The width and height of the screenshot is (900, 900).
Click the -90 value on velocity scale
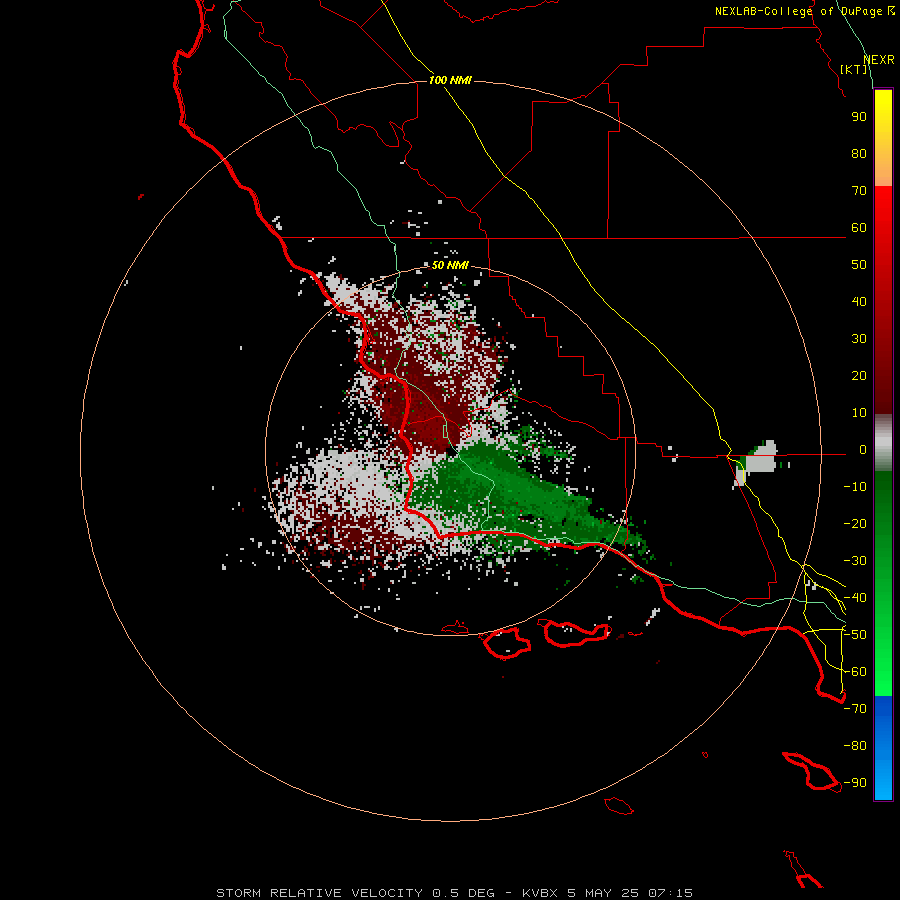[x=855, y=783]
